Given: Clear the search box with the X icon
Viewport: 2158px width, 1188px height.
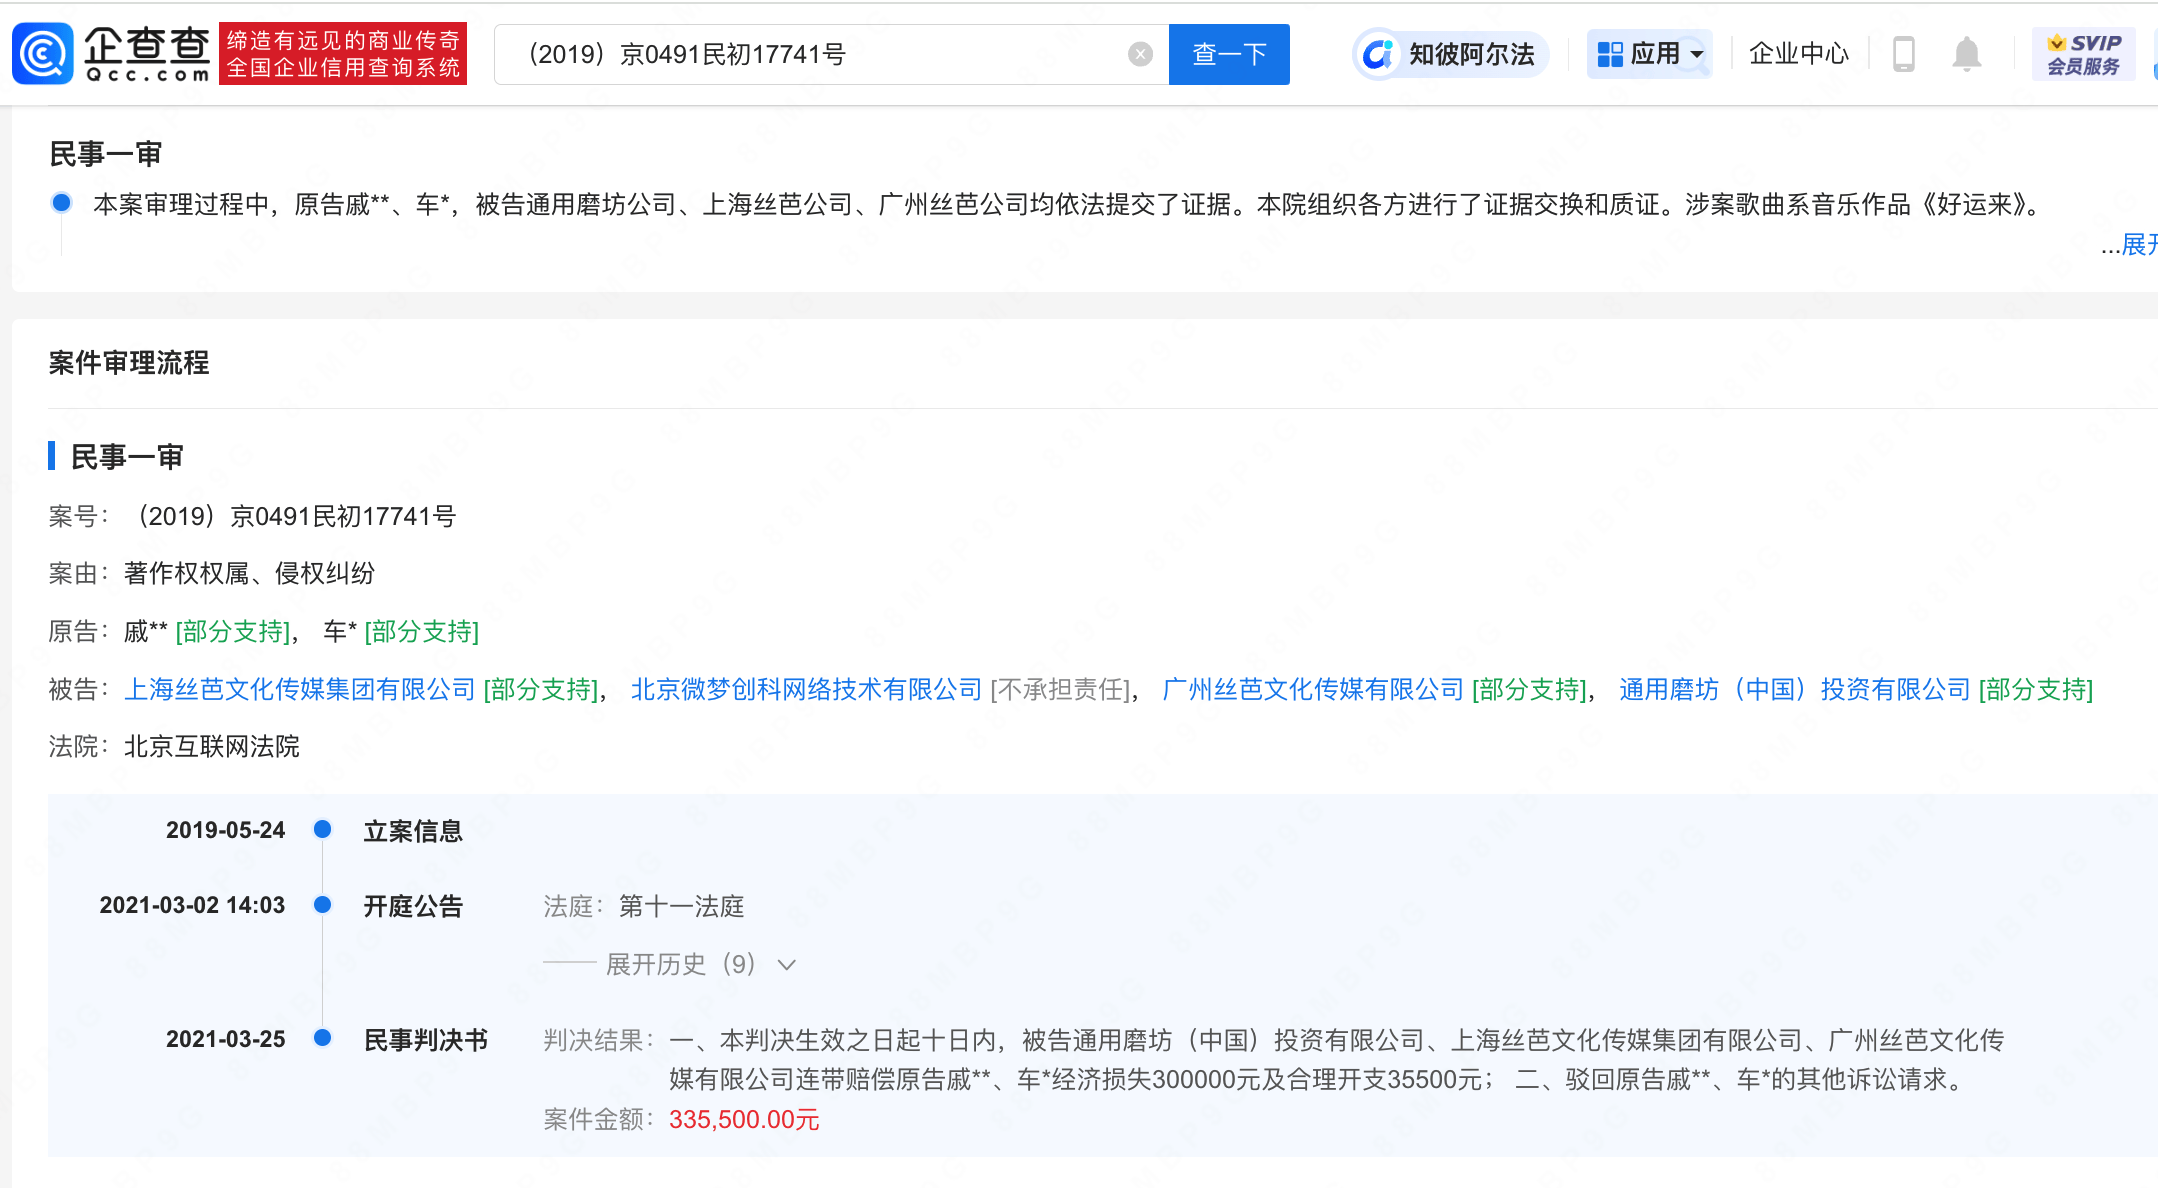Looking at the screenshot, I should click(x=1140, y=54).
